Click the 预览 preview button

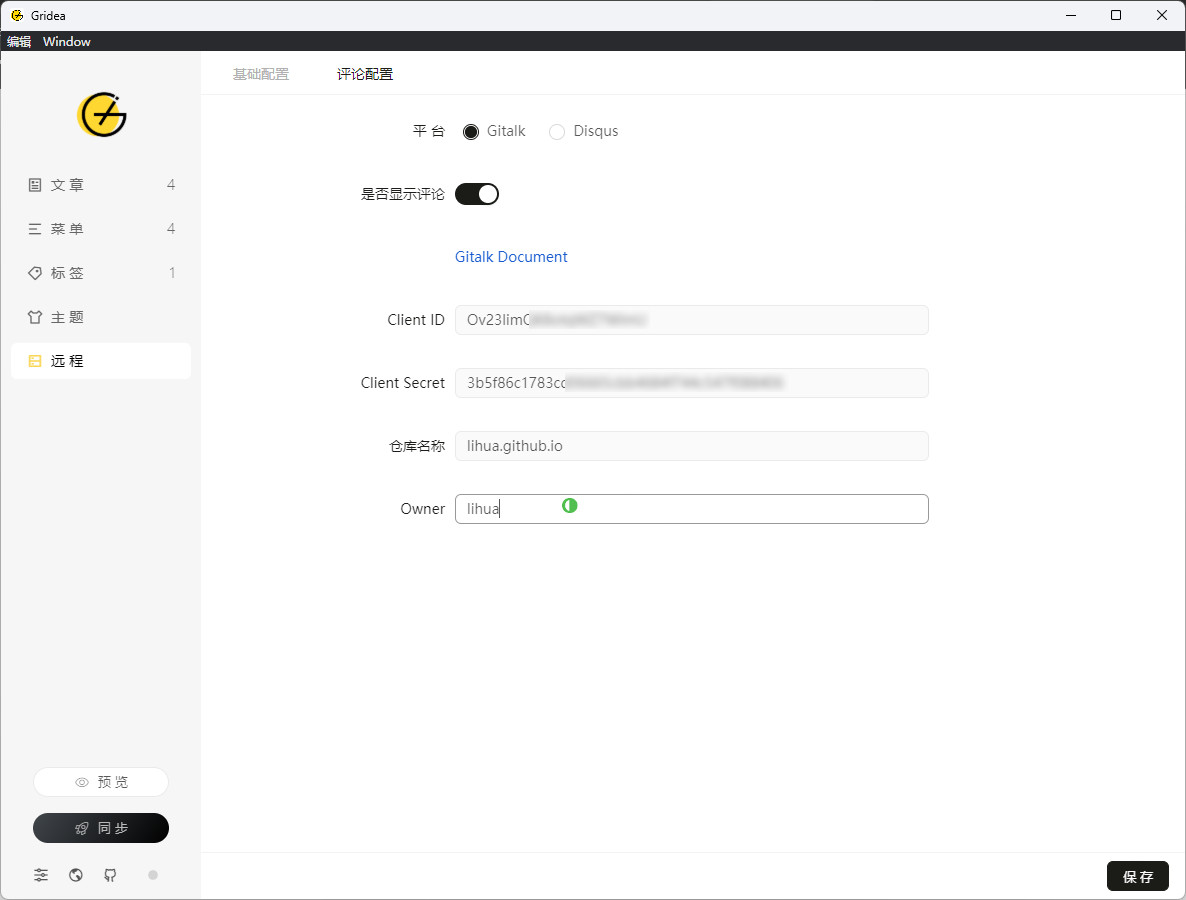point(101,782)
